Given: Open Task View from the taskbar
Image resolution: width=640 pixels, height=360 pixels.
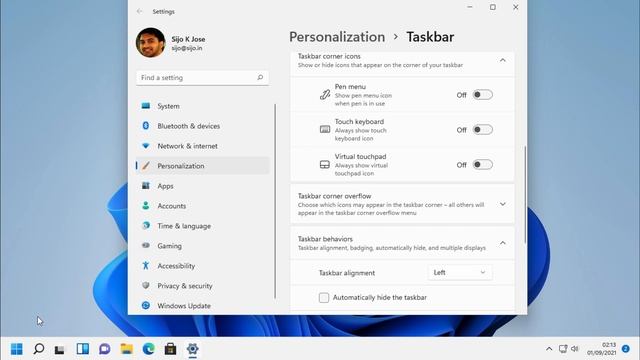Looking at the screenshot, I should (60, 349).
